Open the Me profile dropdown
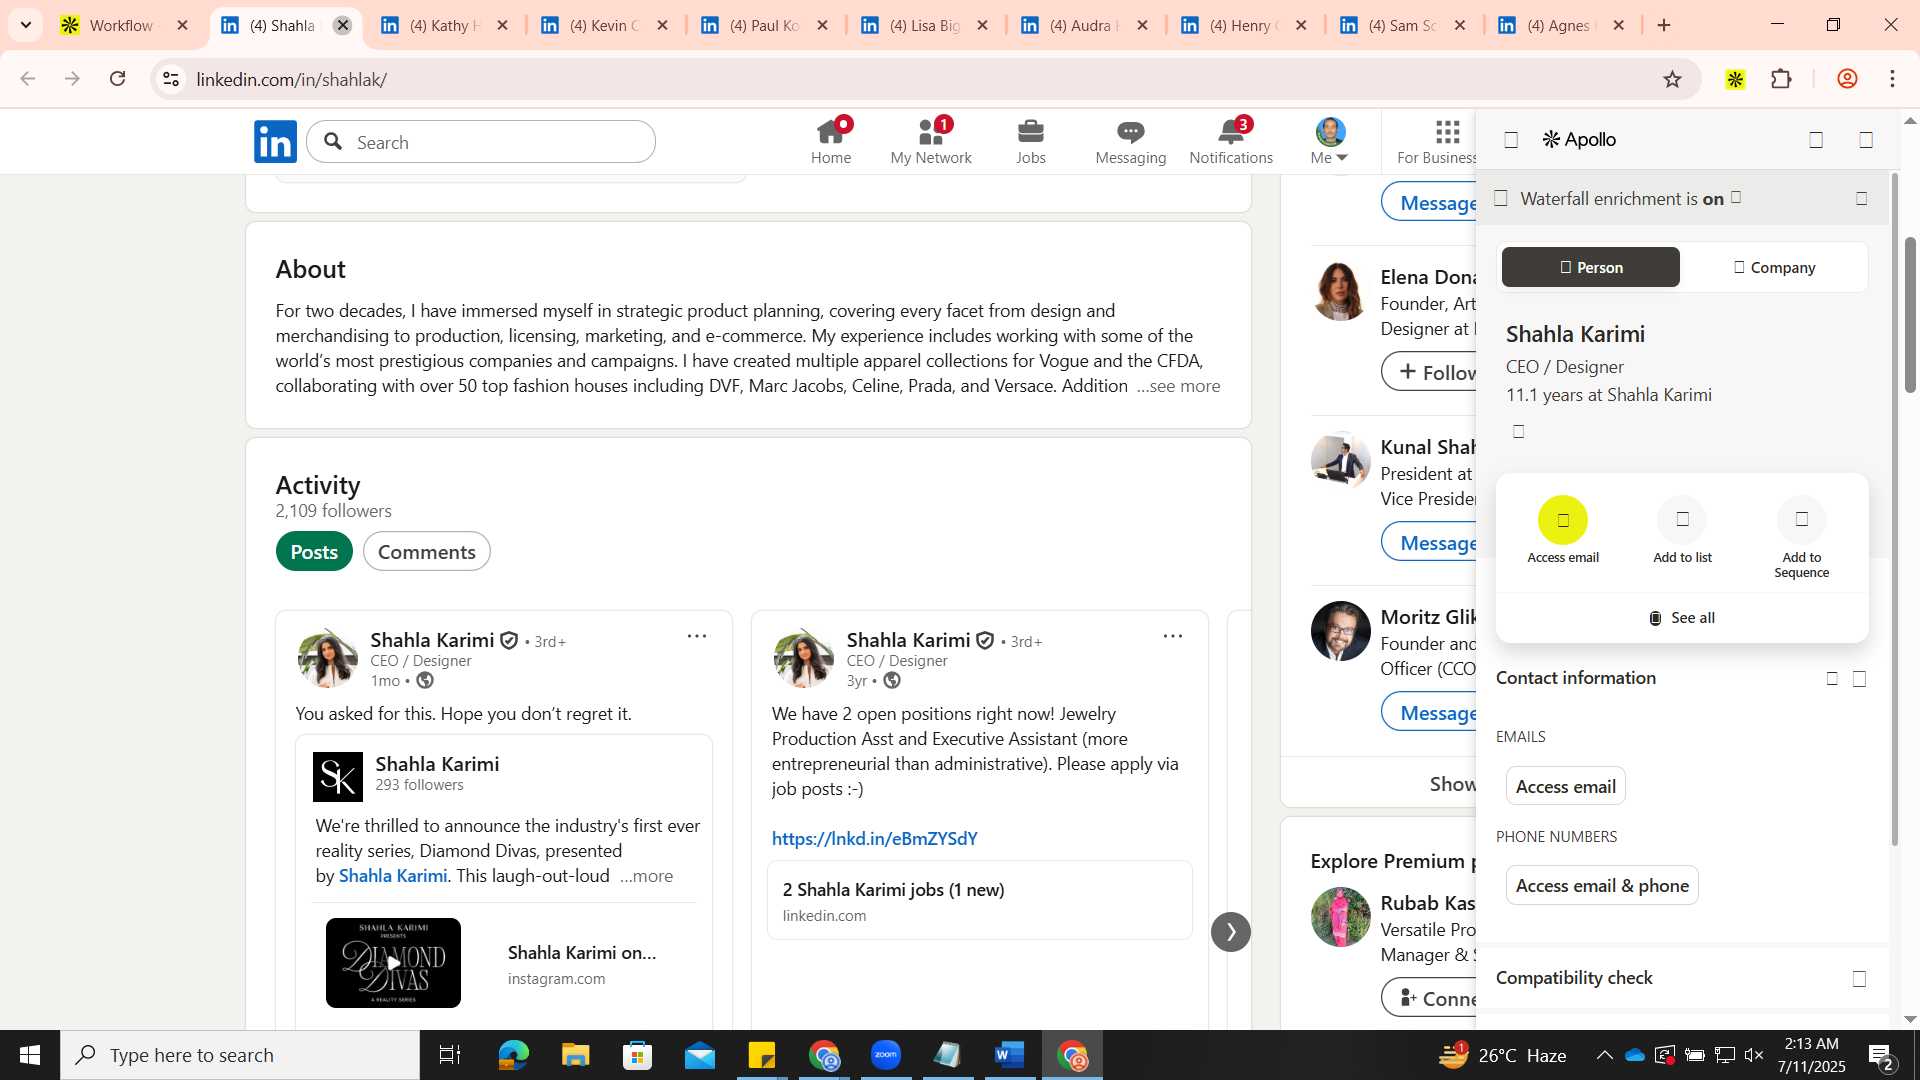This screenshot has height=1080, width=1920. pyautogui.click(x=1330, y=141)
